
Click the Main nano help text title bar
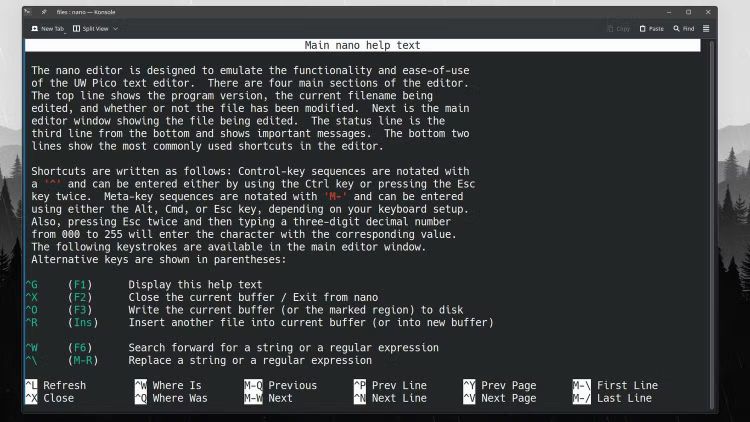pos(363,45)
